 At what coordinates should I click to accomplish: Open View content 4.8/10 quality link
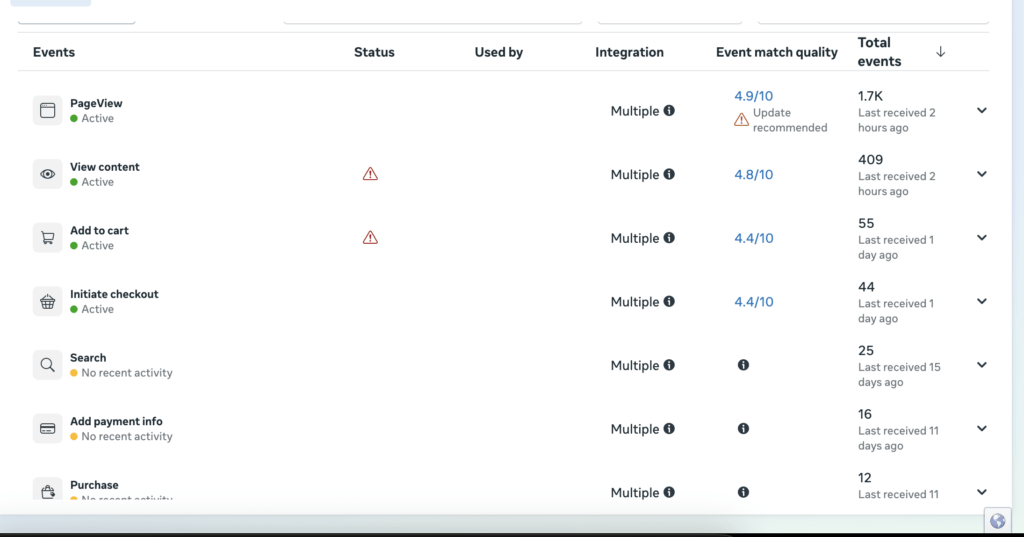754,174
